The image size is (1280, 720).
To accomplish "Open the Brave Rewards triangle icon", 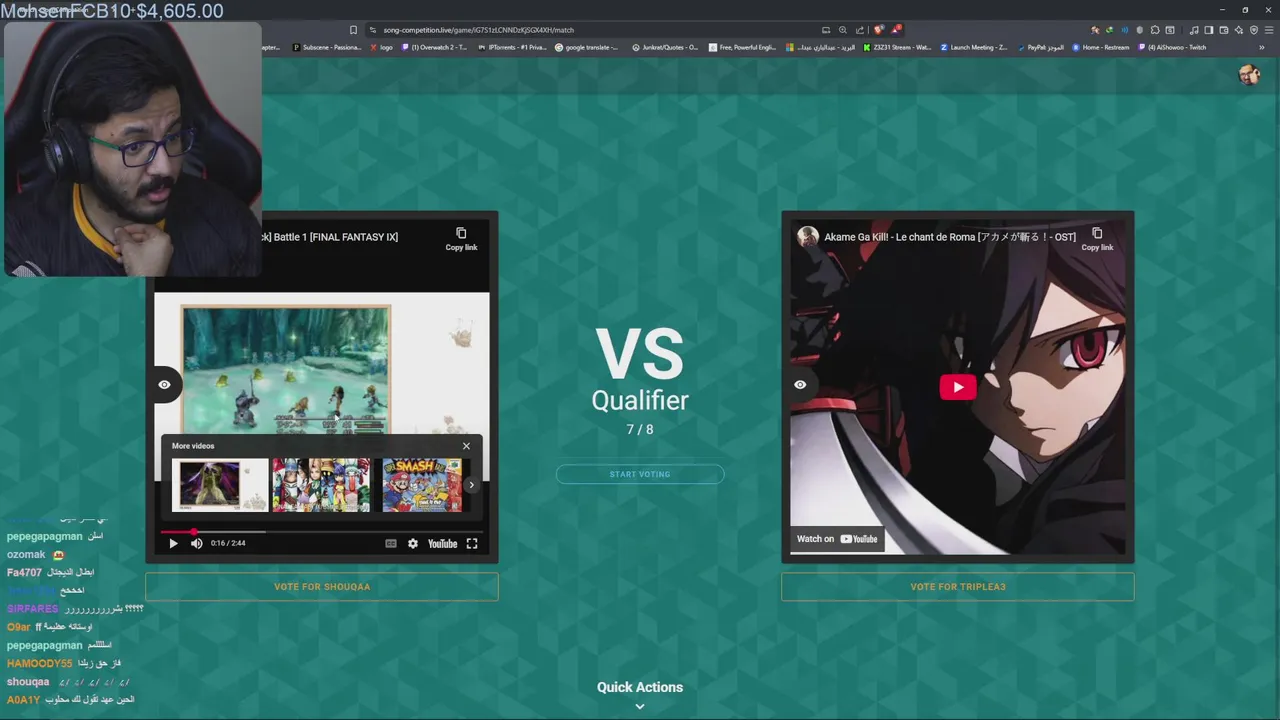I will click(x=896, y=30).
